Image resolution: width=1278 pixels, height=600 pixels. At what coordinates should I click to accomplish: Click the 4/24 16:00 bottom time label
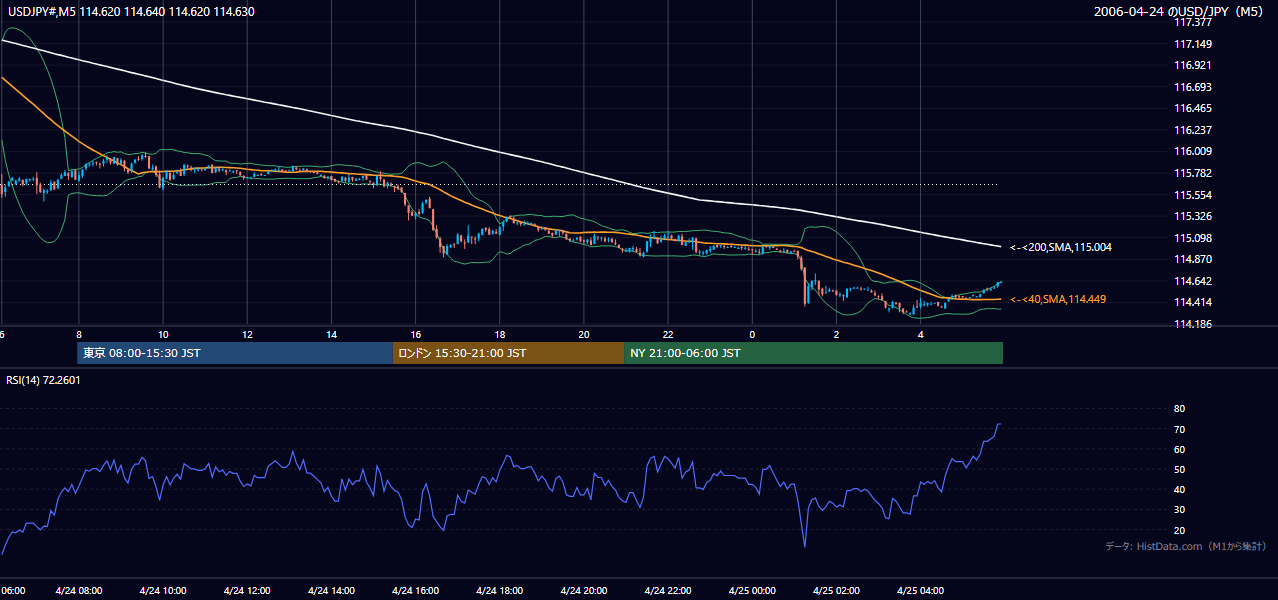(x=416, y=590)
